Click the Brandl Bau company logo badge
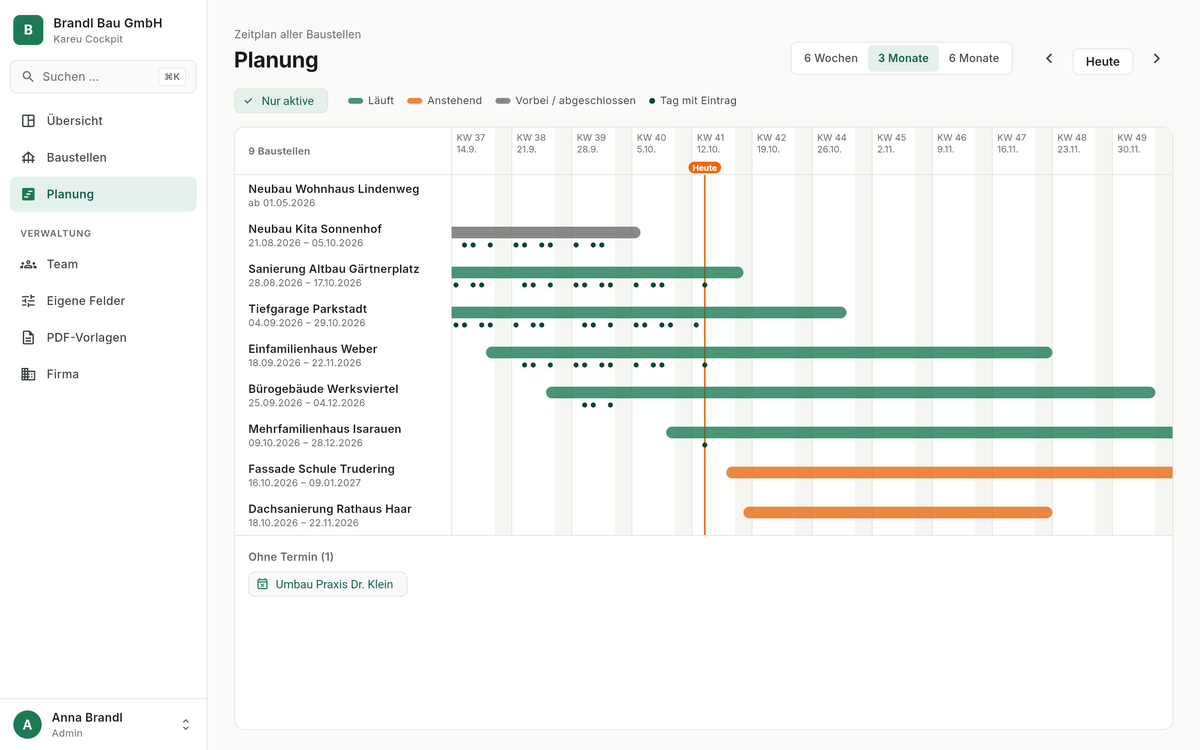1200x750 pixels. coord(28,30)
